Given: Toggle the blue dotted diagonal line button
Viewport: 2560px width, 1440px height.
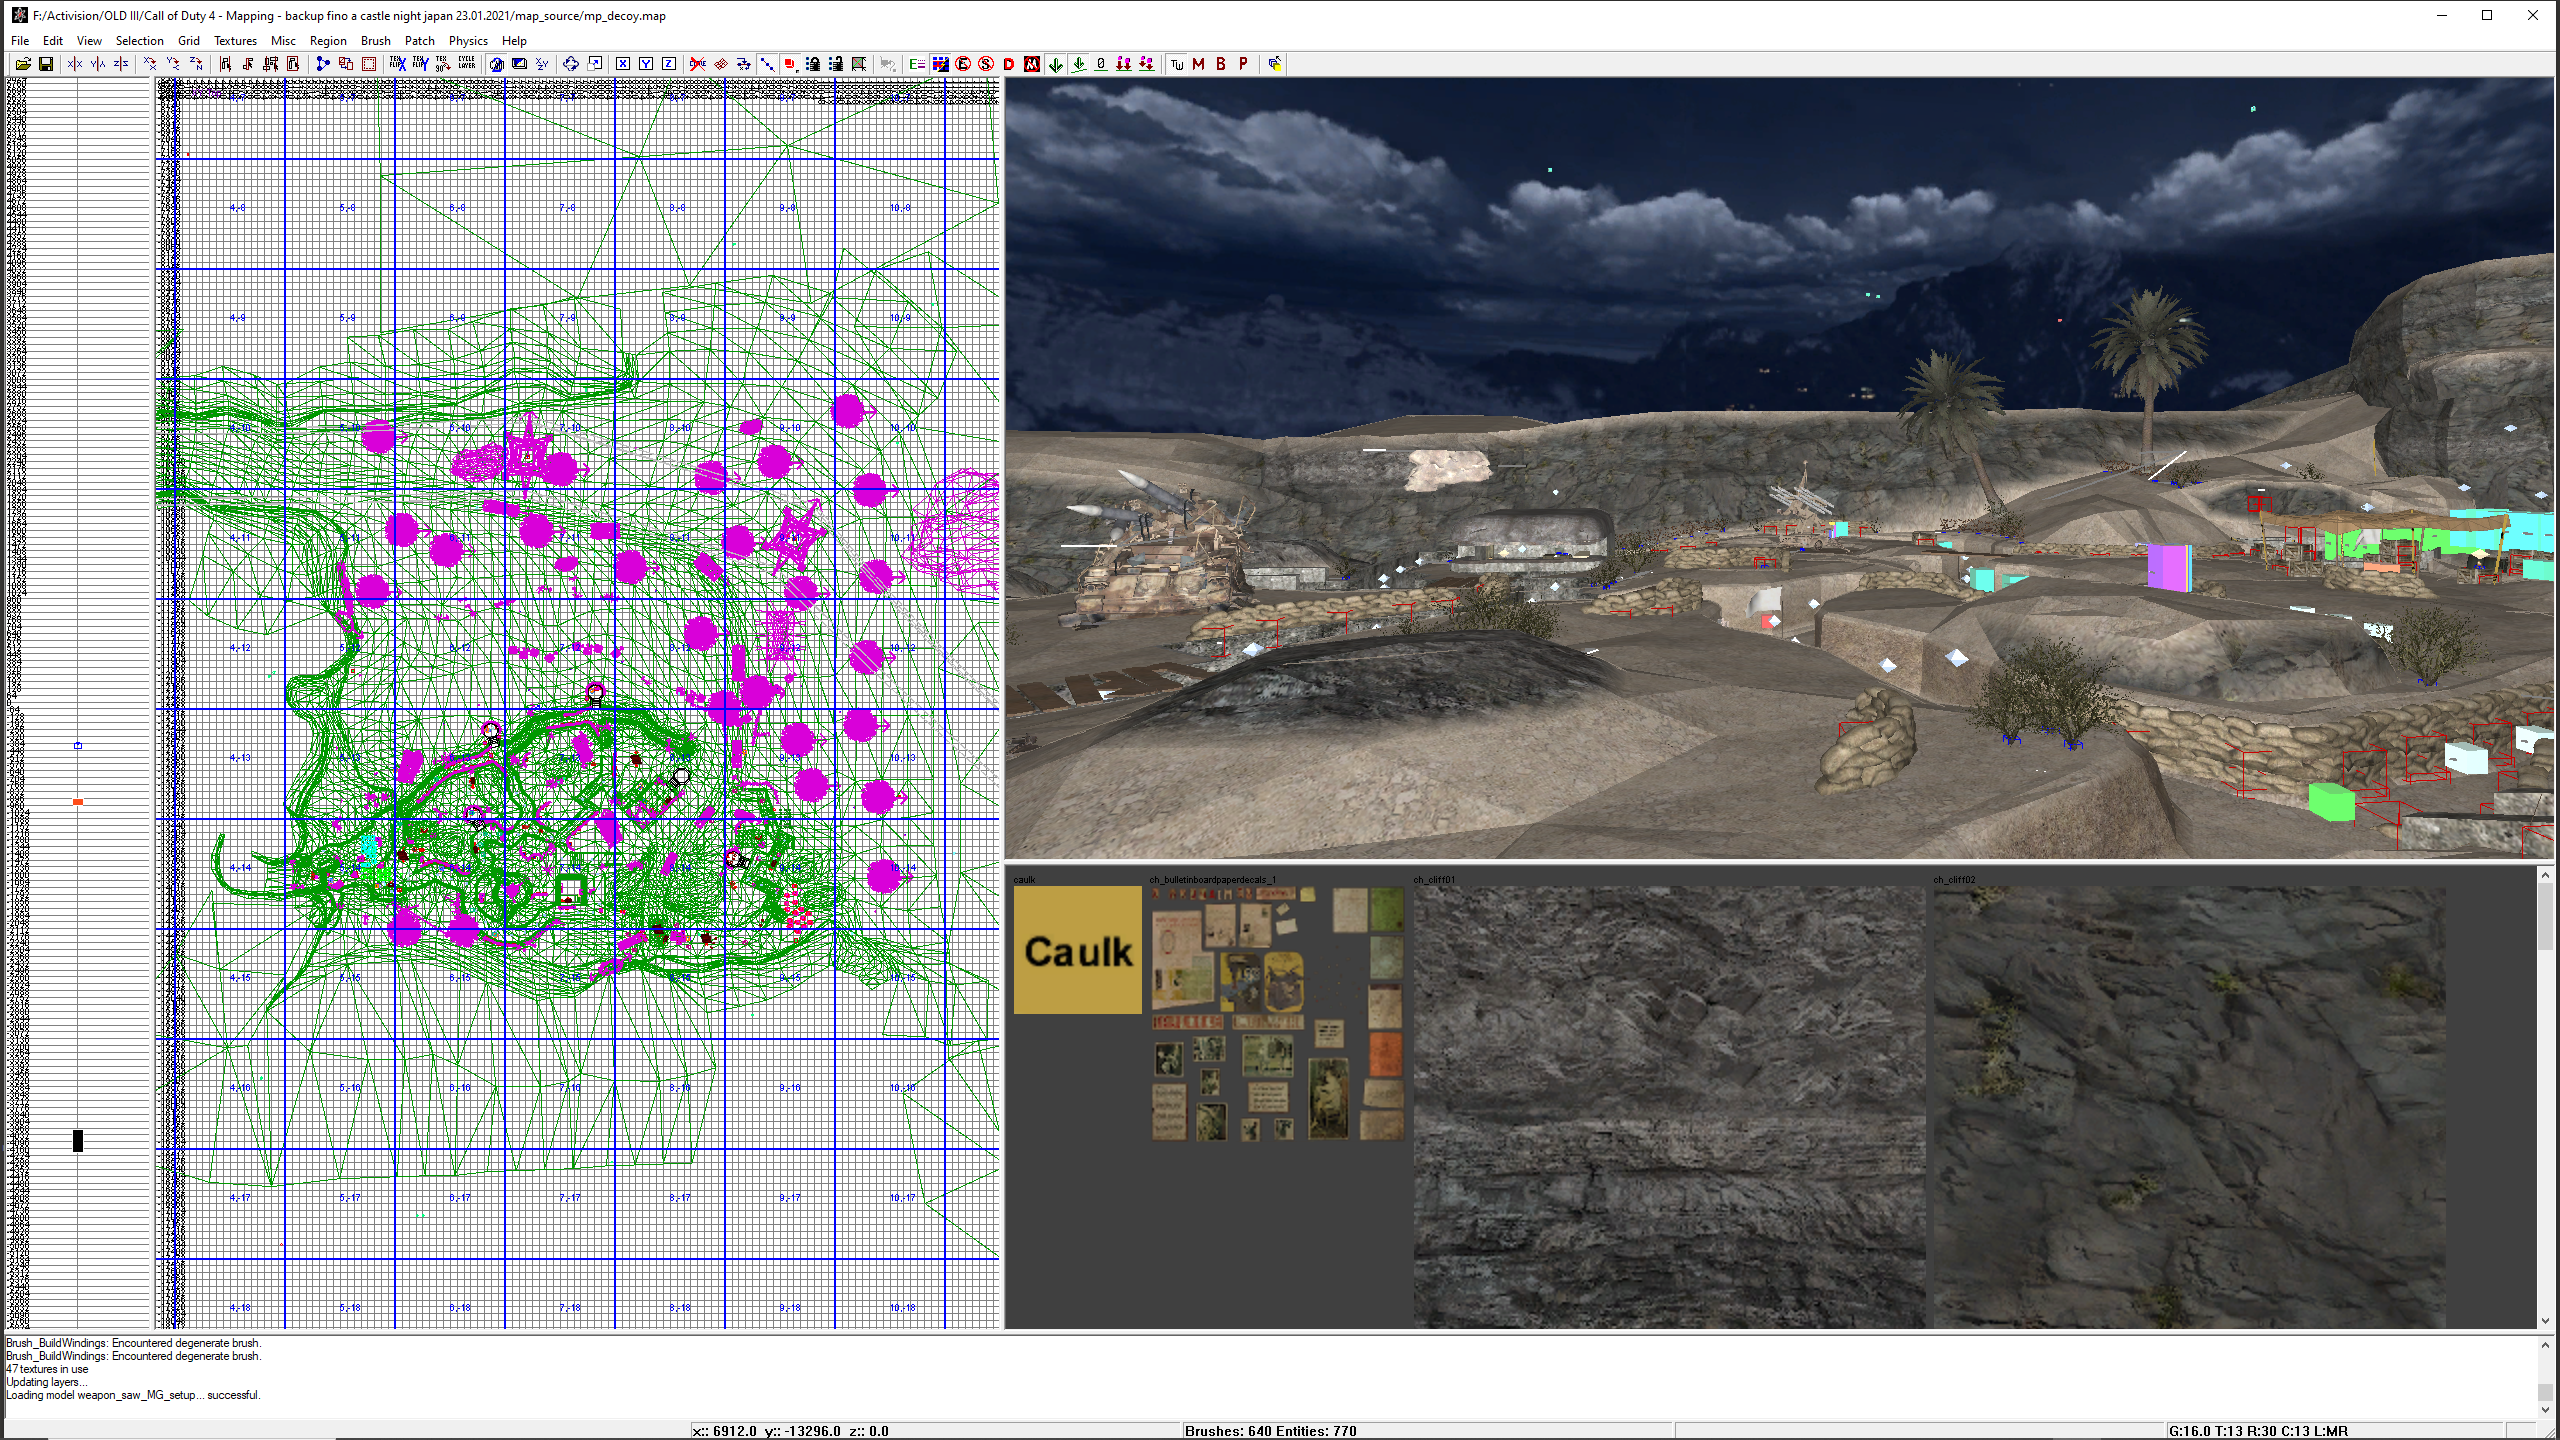Looking at the screenshot, I should [767, 64].
